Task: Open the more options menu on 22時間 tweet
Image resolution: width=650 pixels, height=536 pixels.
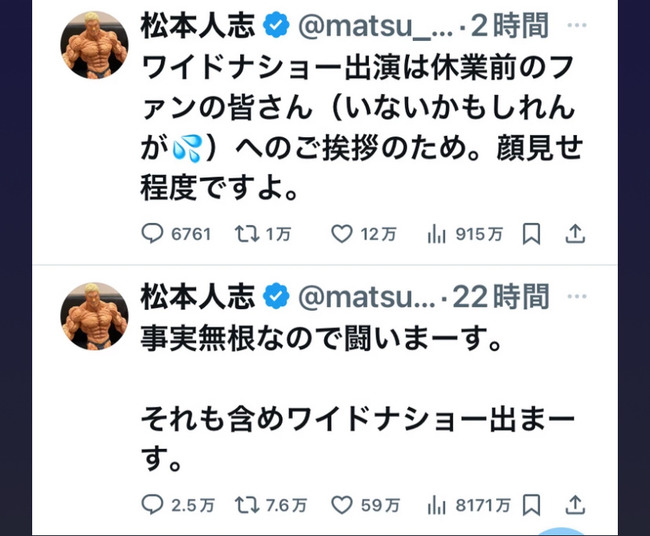Action: (x=577, y=296)
